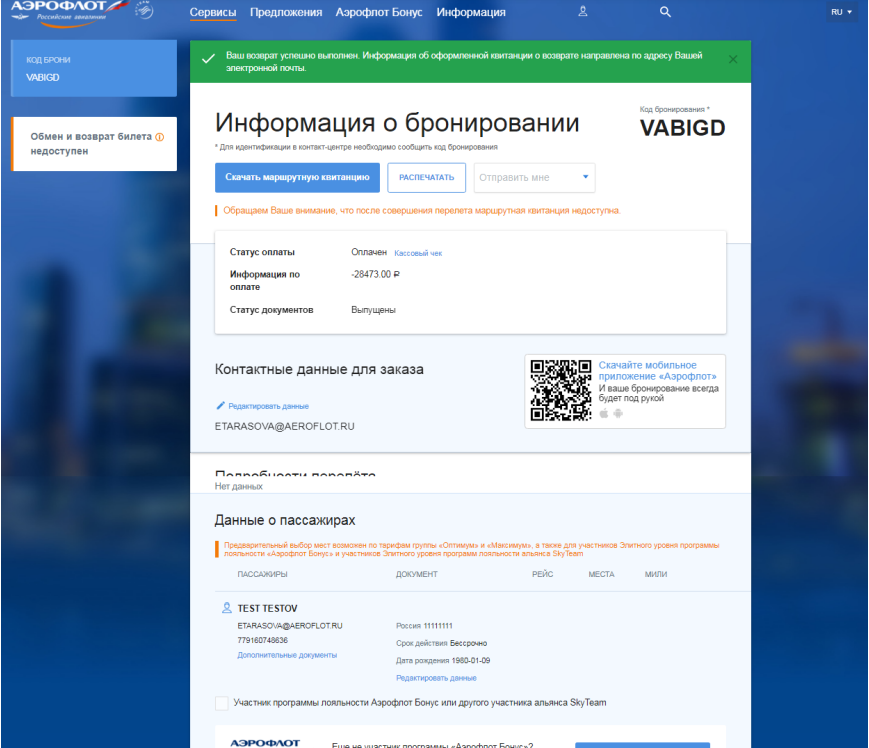Click the pencil icon for contact data

coord(221,406)
